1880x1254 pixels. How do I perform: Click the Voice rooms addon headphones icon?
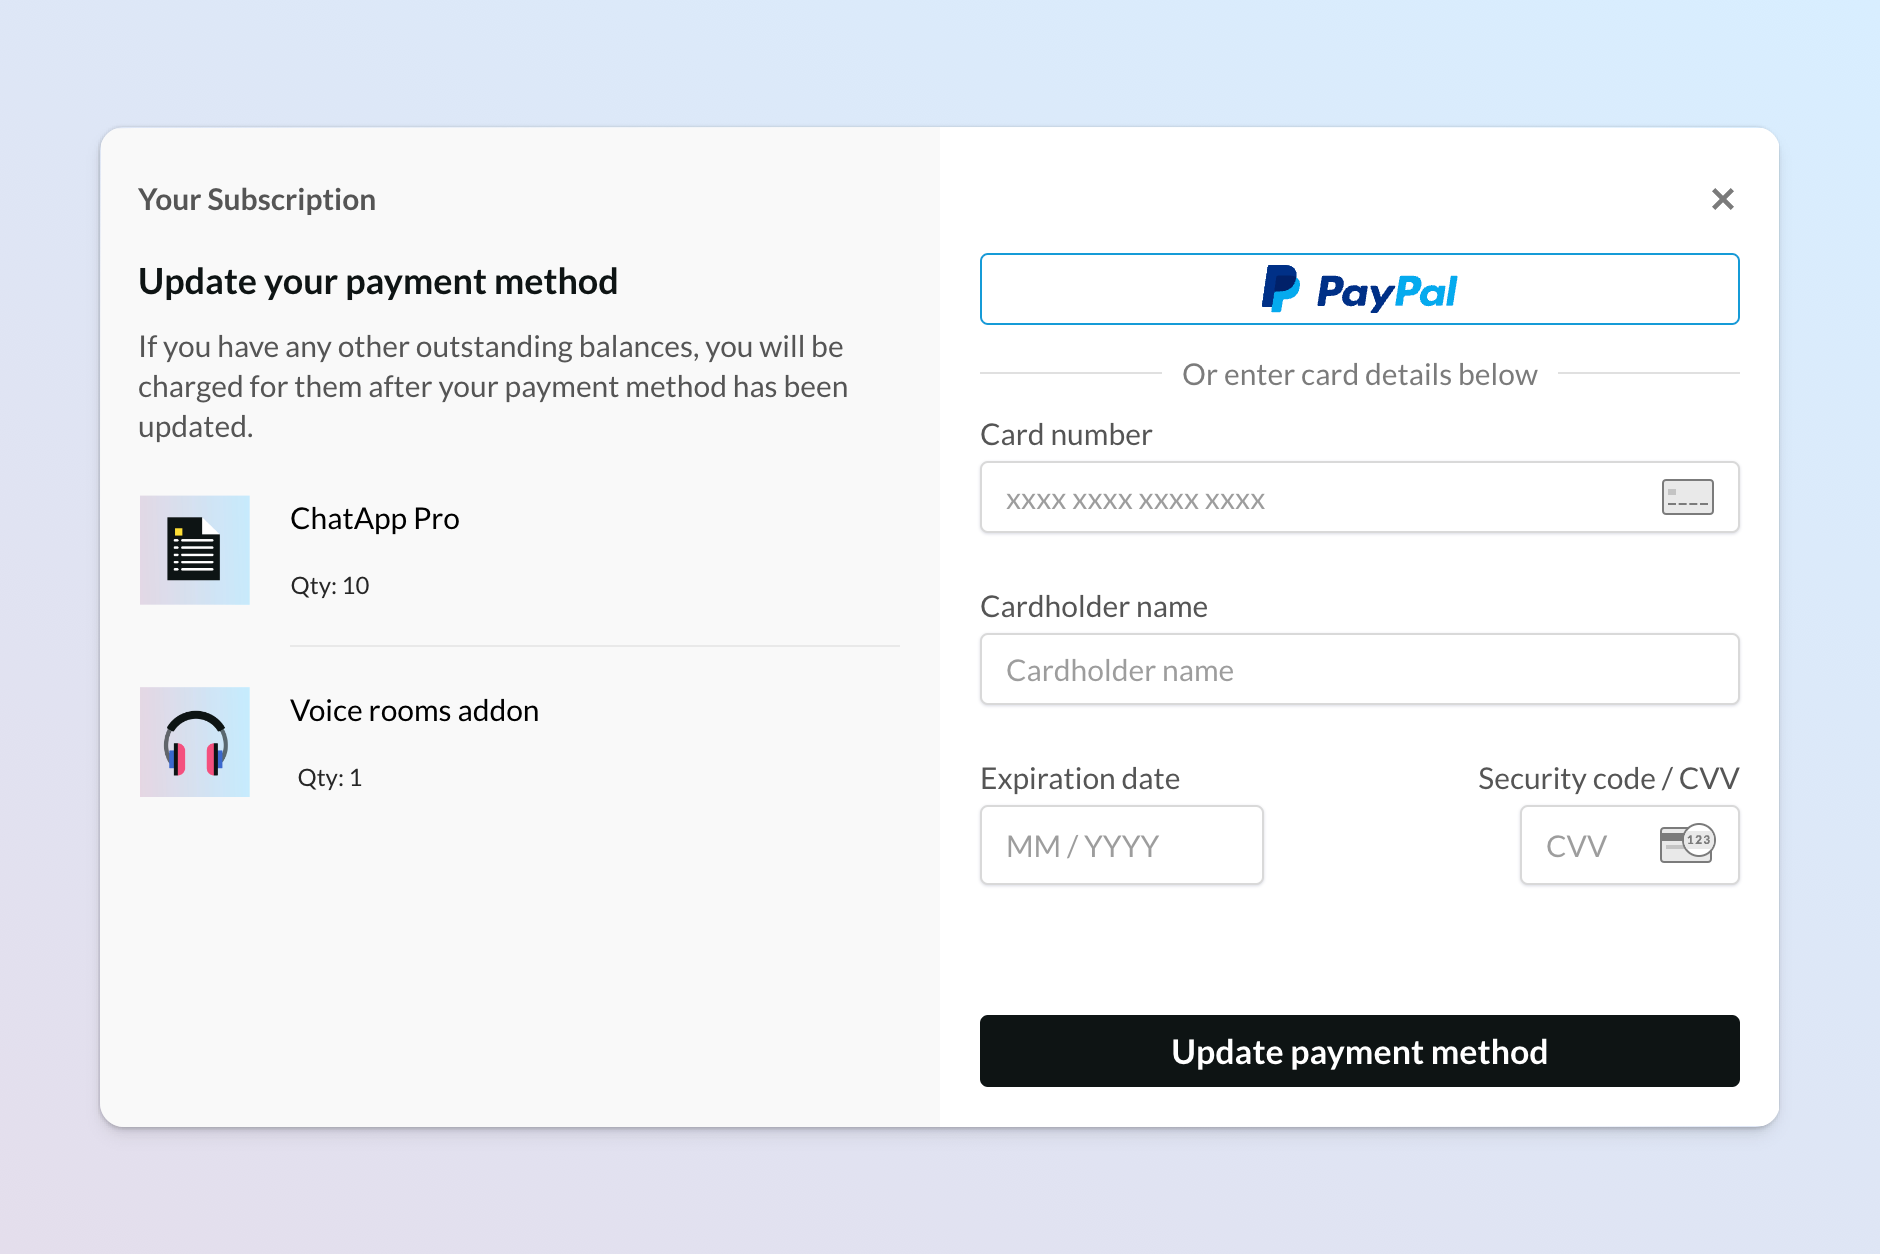194,741
